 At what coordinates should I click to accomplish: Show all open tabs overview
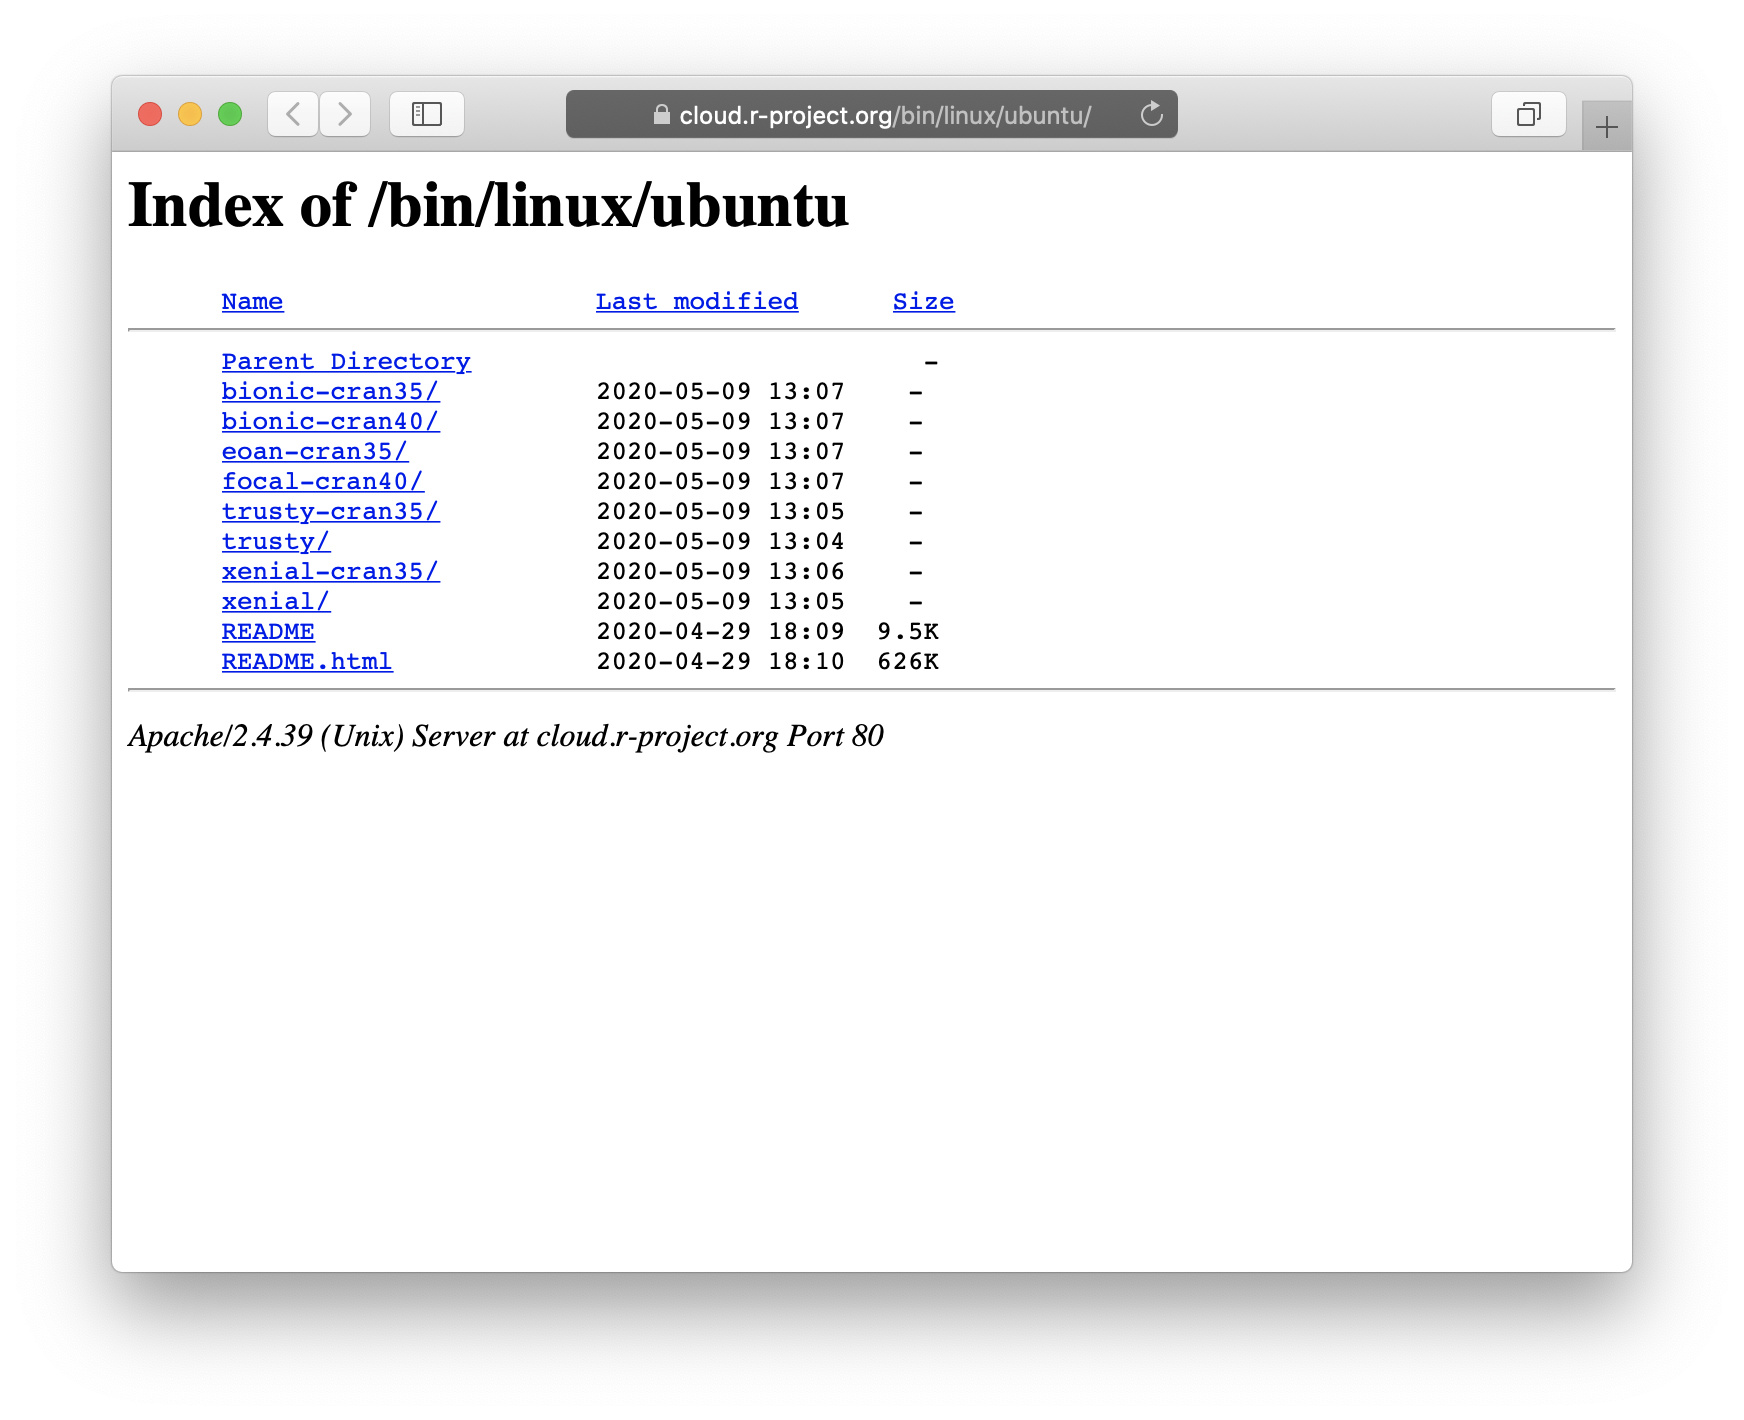click(x=1528, y=114)
